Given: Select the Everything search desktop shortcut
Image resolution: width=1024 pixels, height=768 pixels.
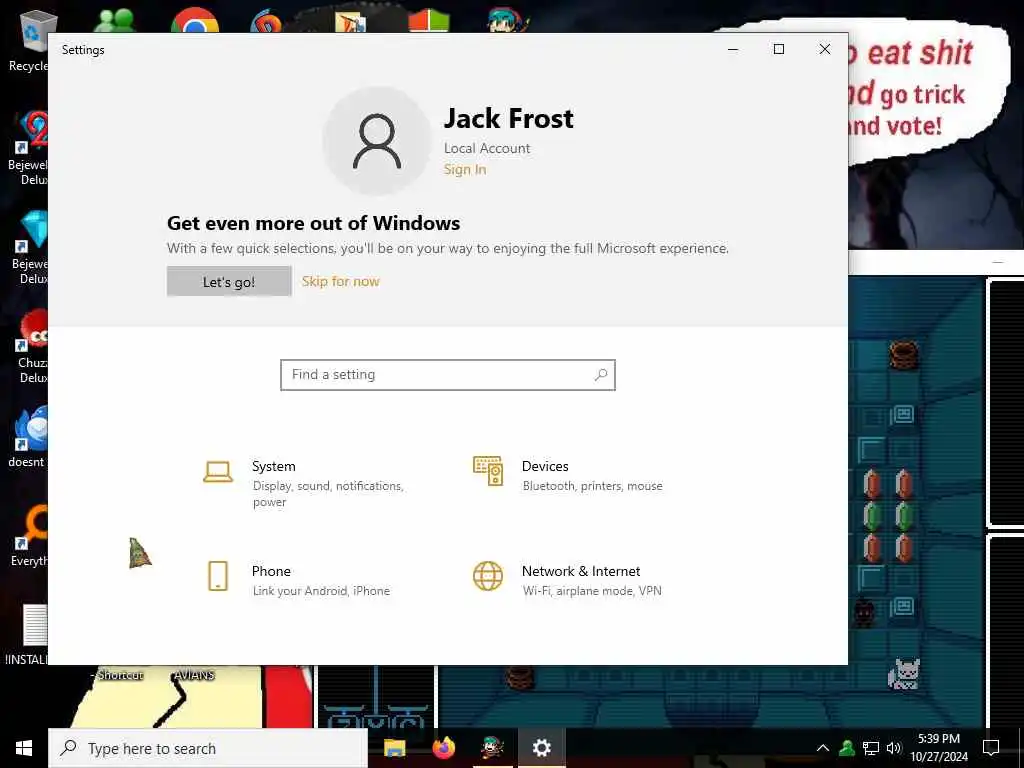Looking at the screenshot, I should pos(27,536).
